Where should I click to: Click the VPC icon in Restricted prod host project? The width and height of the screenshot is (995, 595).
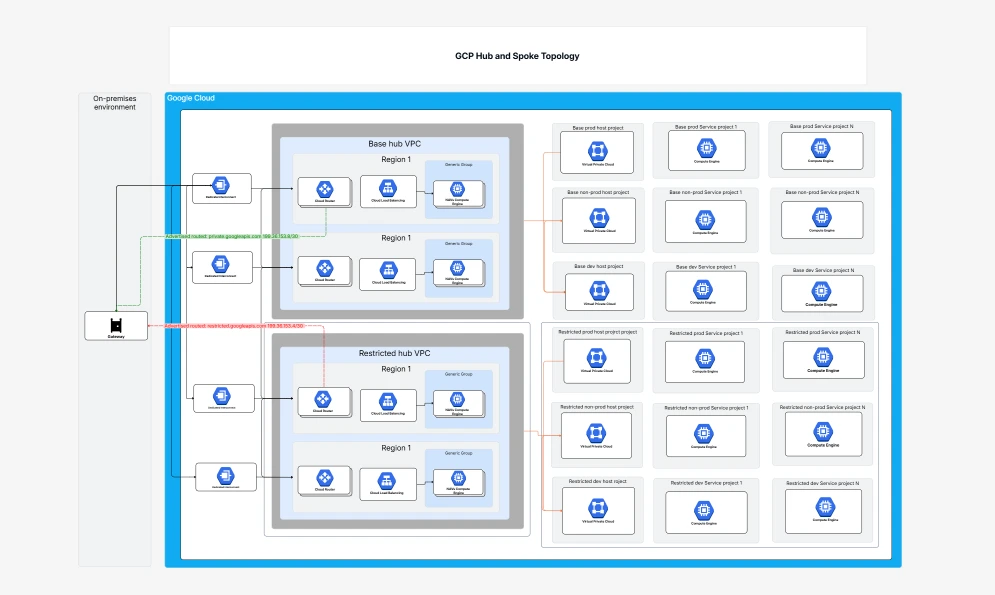click(x=596, y=358)
